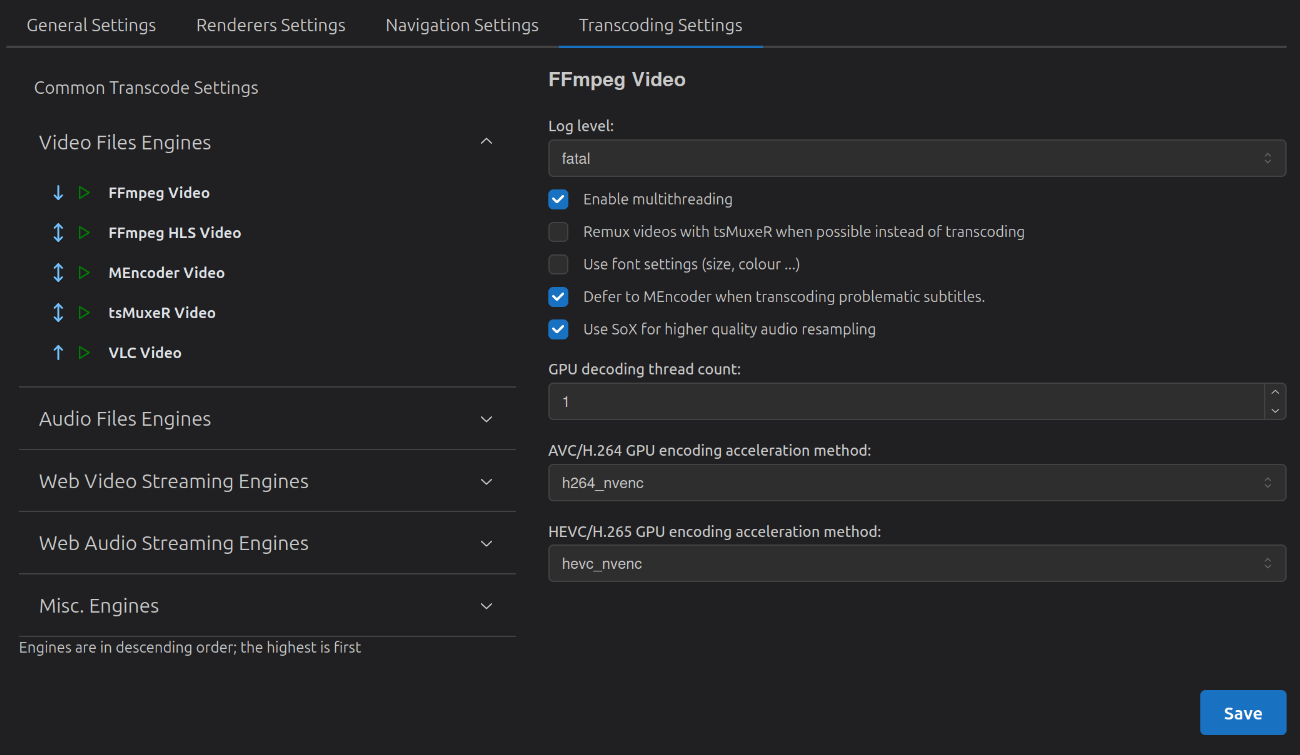Uncheck Use SoX for audio resampling

[558, 329]
